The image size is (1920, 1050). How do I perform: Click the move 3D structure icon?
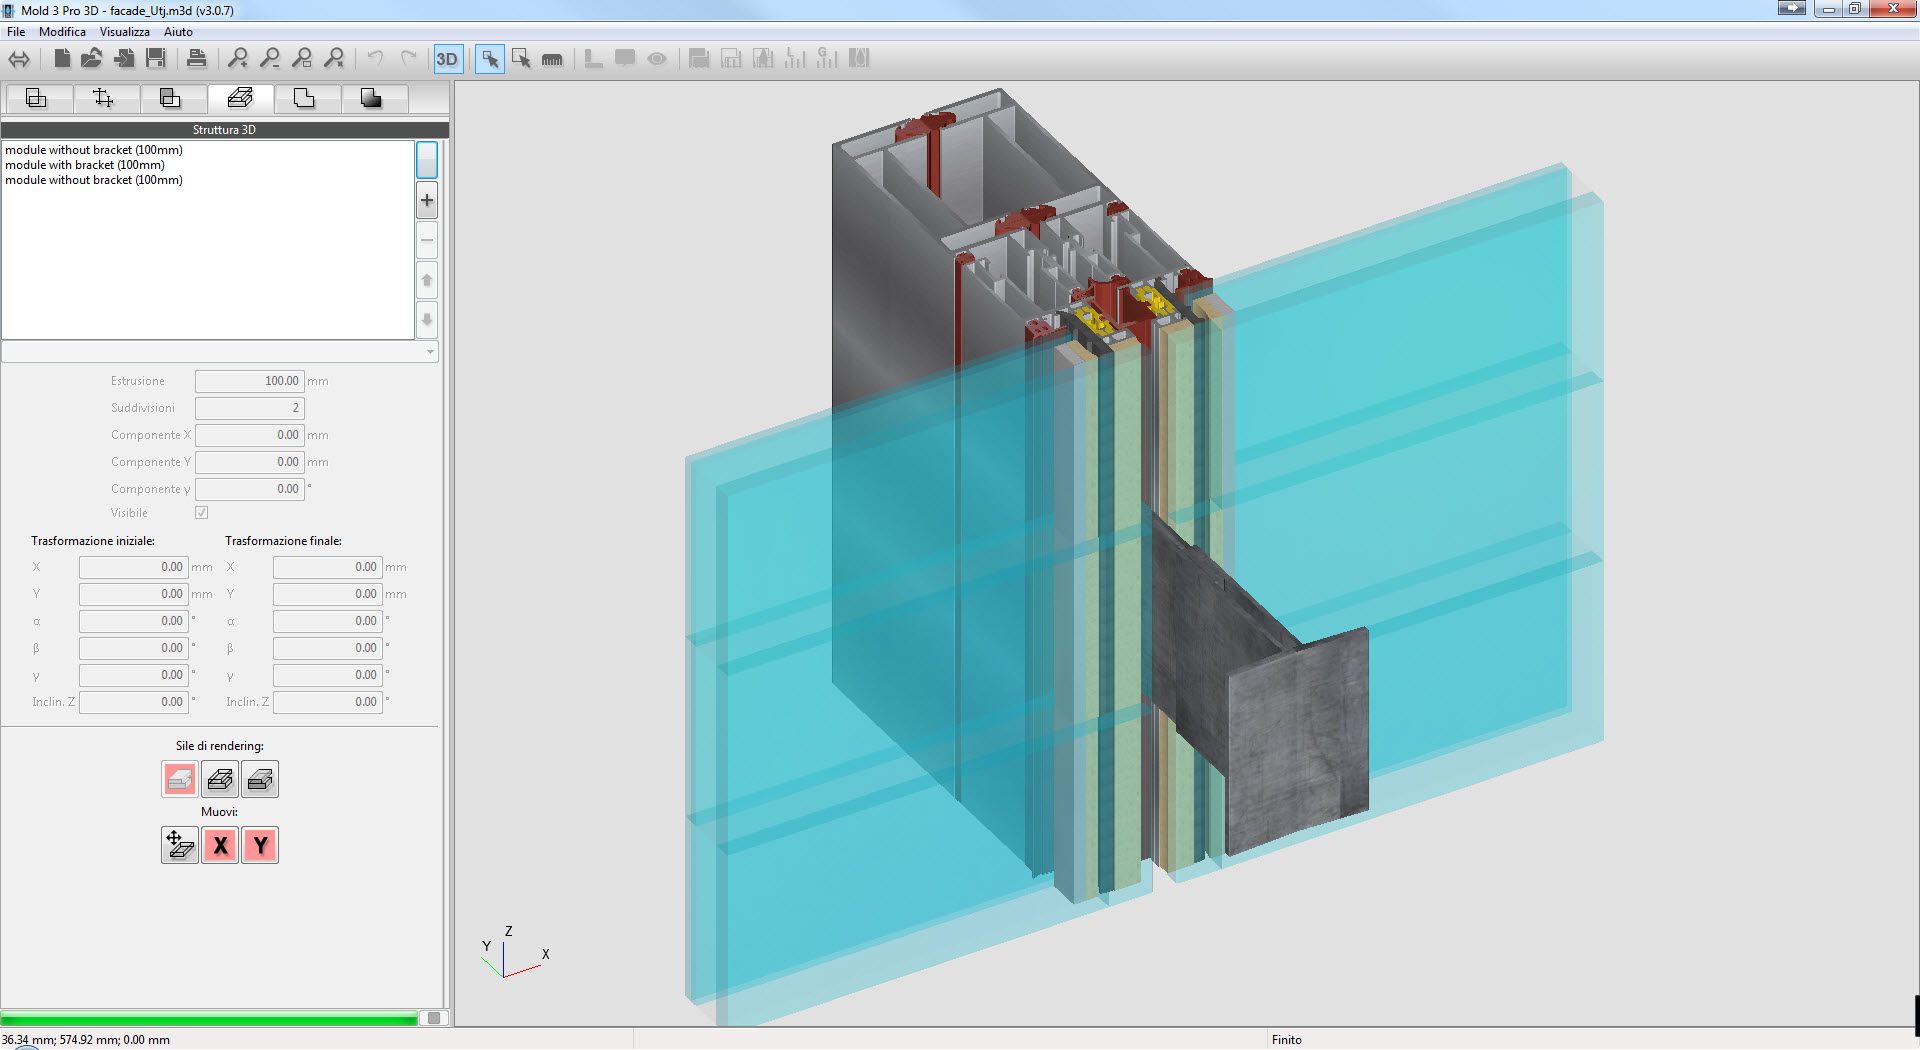tap(180, 846)
